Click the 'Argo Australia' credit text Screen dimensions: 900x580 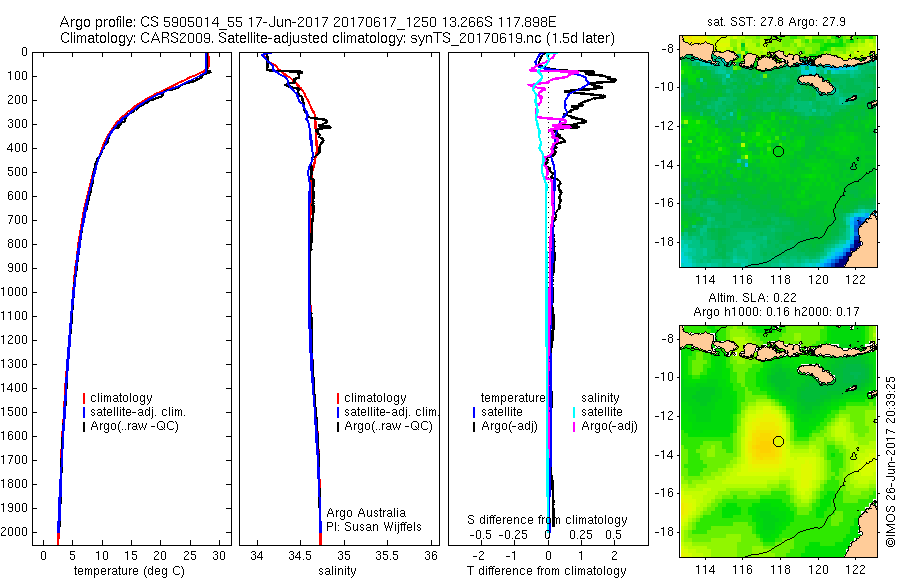point(366,513)
